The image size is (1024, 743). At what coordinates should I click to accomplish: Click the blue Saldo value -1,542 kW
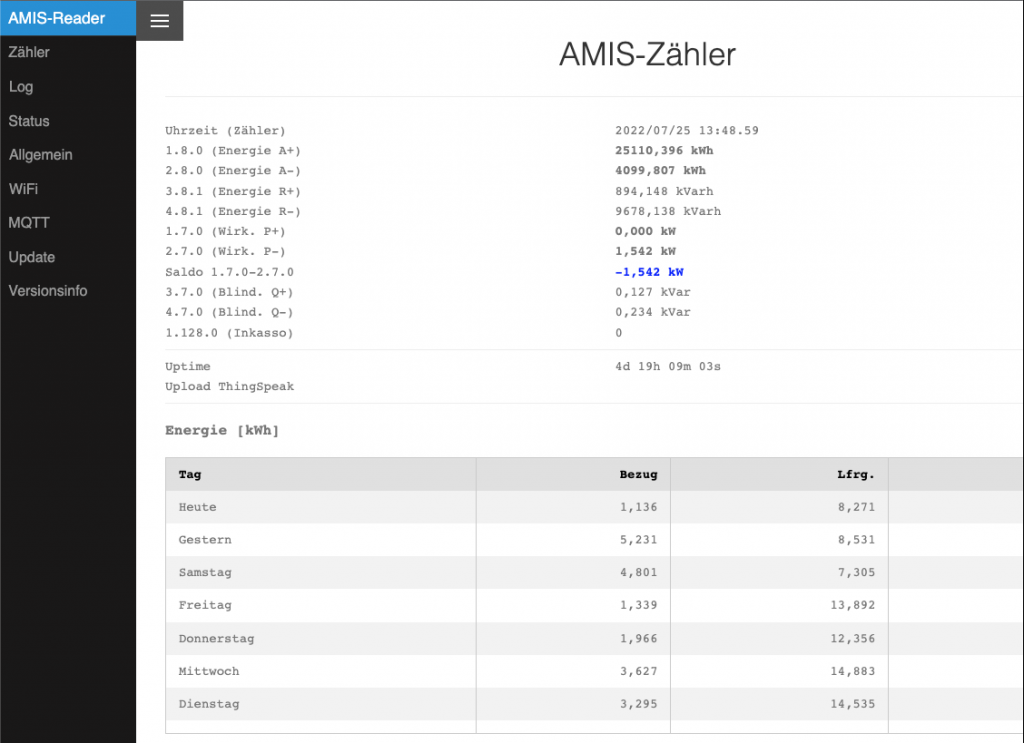click(x=649, y=272)
